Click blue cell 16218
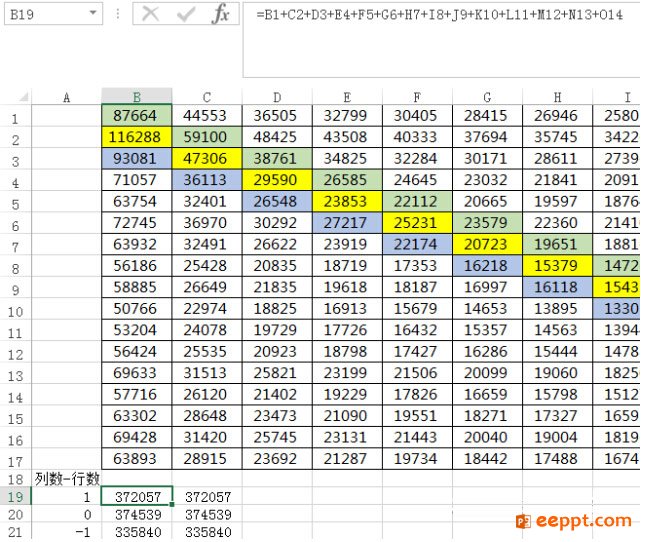 pyautogui.click(x=487, y=266)
